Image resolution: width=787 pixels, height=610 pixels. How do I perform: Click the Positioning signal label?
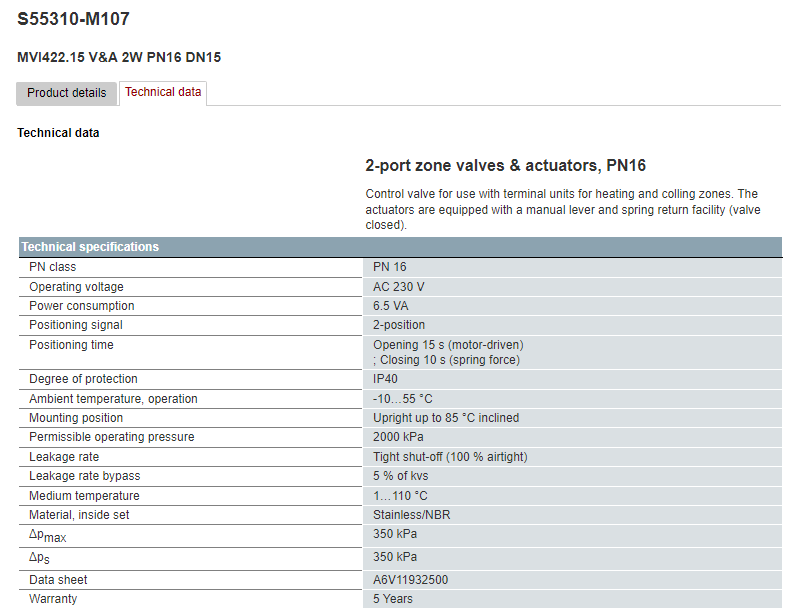click(76, 325)
